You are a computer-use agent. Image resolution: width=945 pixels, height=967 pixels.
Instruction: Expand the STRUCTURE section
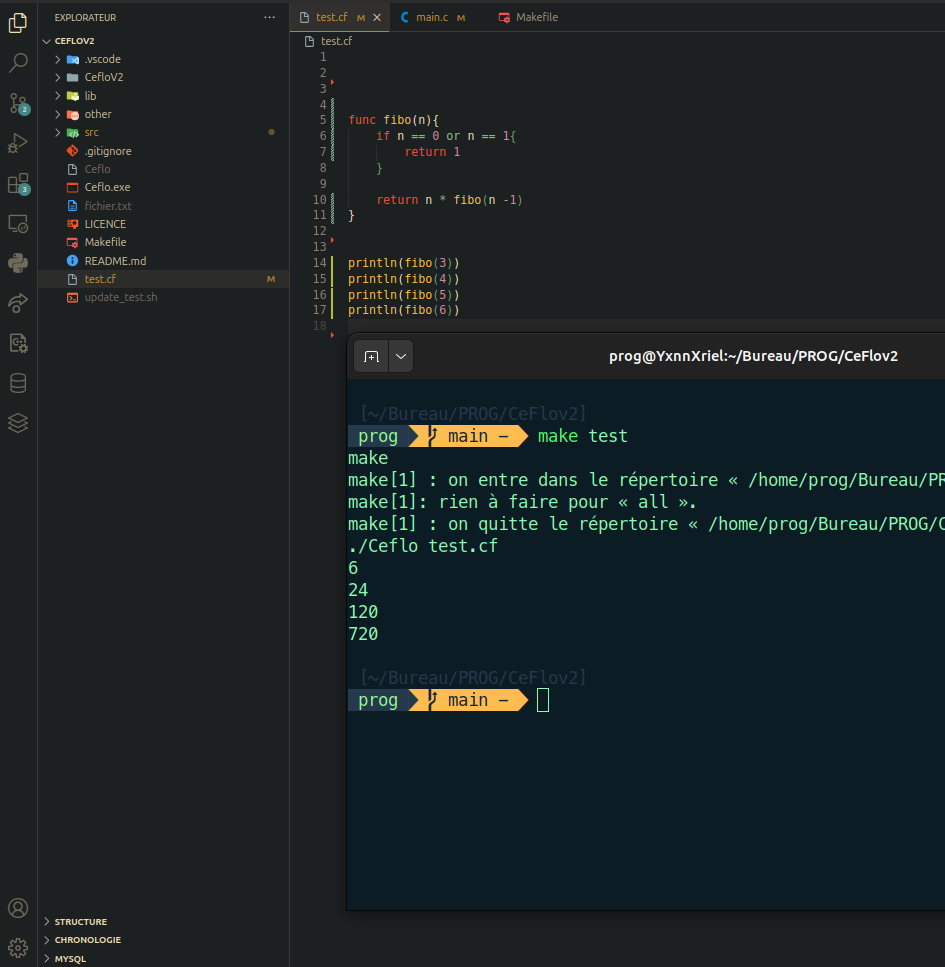point(46,921)
